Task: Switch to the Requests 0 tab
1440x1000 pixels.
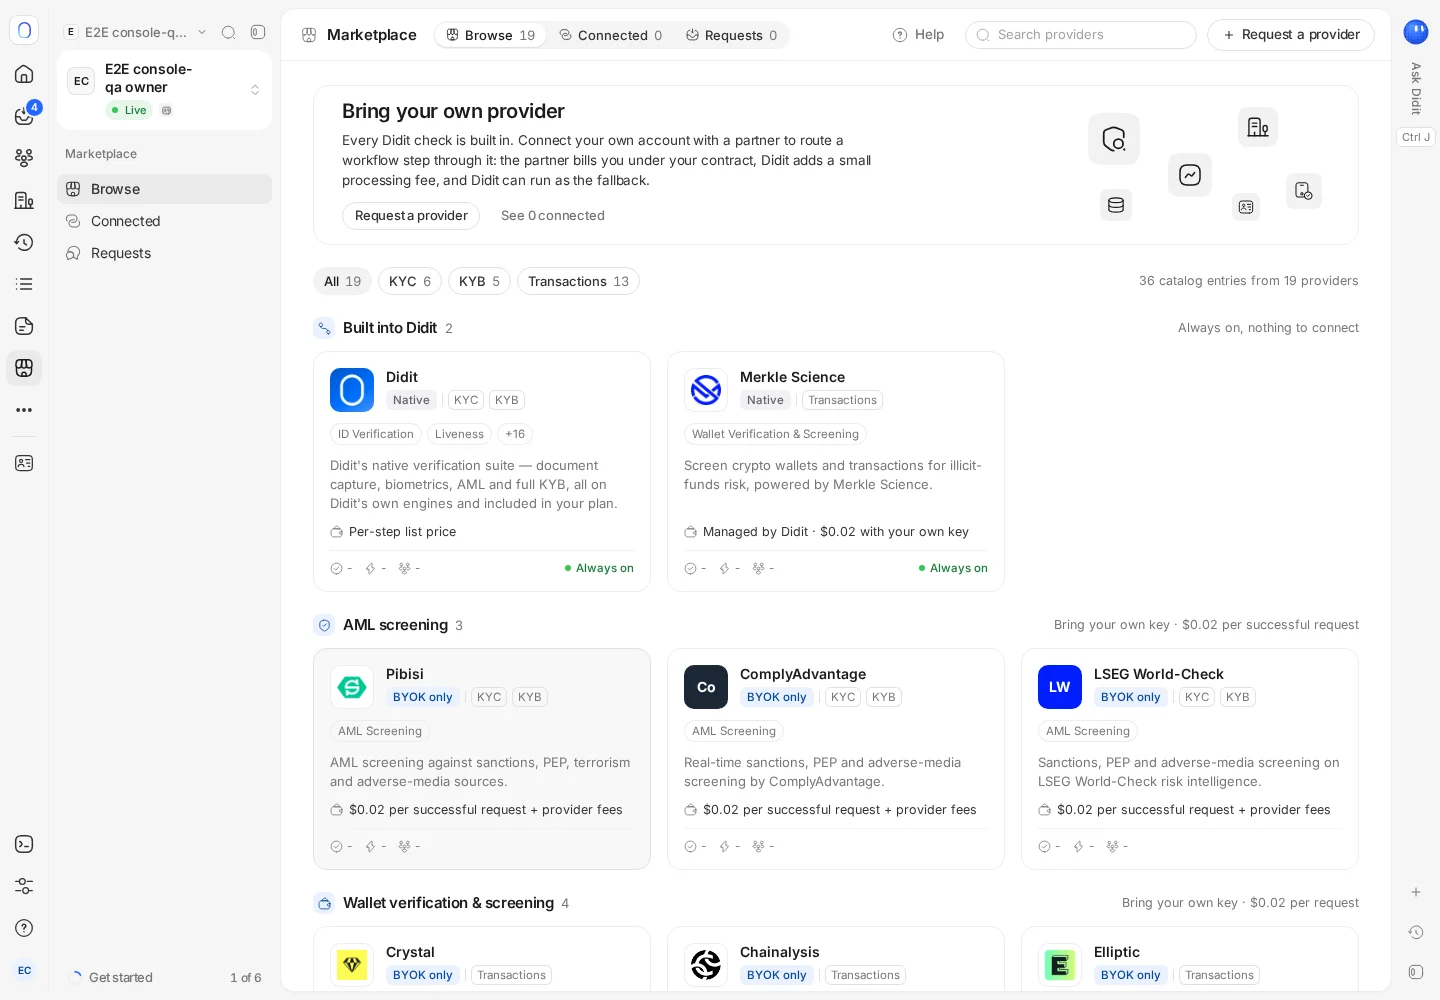Action: (731, 35)
